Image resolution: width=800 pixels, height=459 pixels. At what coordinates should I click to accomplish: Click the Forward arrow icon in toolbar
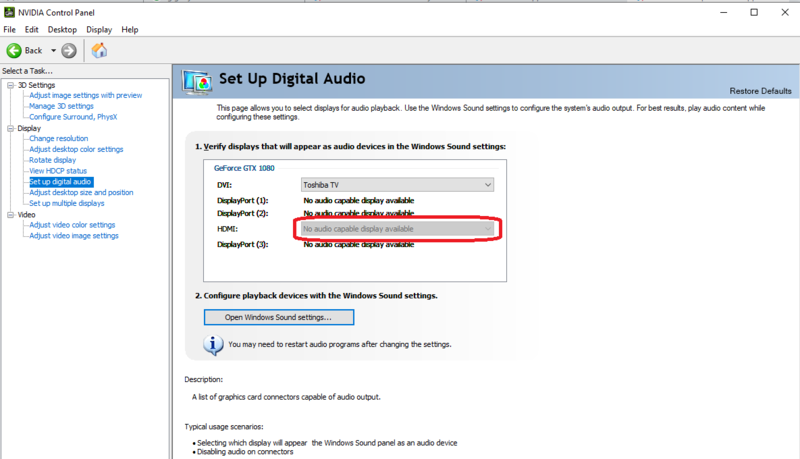pyautogui.click(x=69, y=50)
